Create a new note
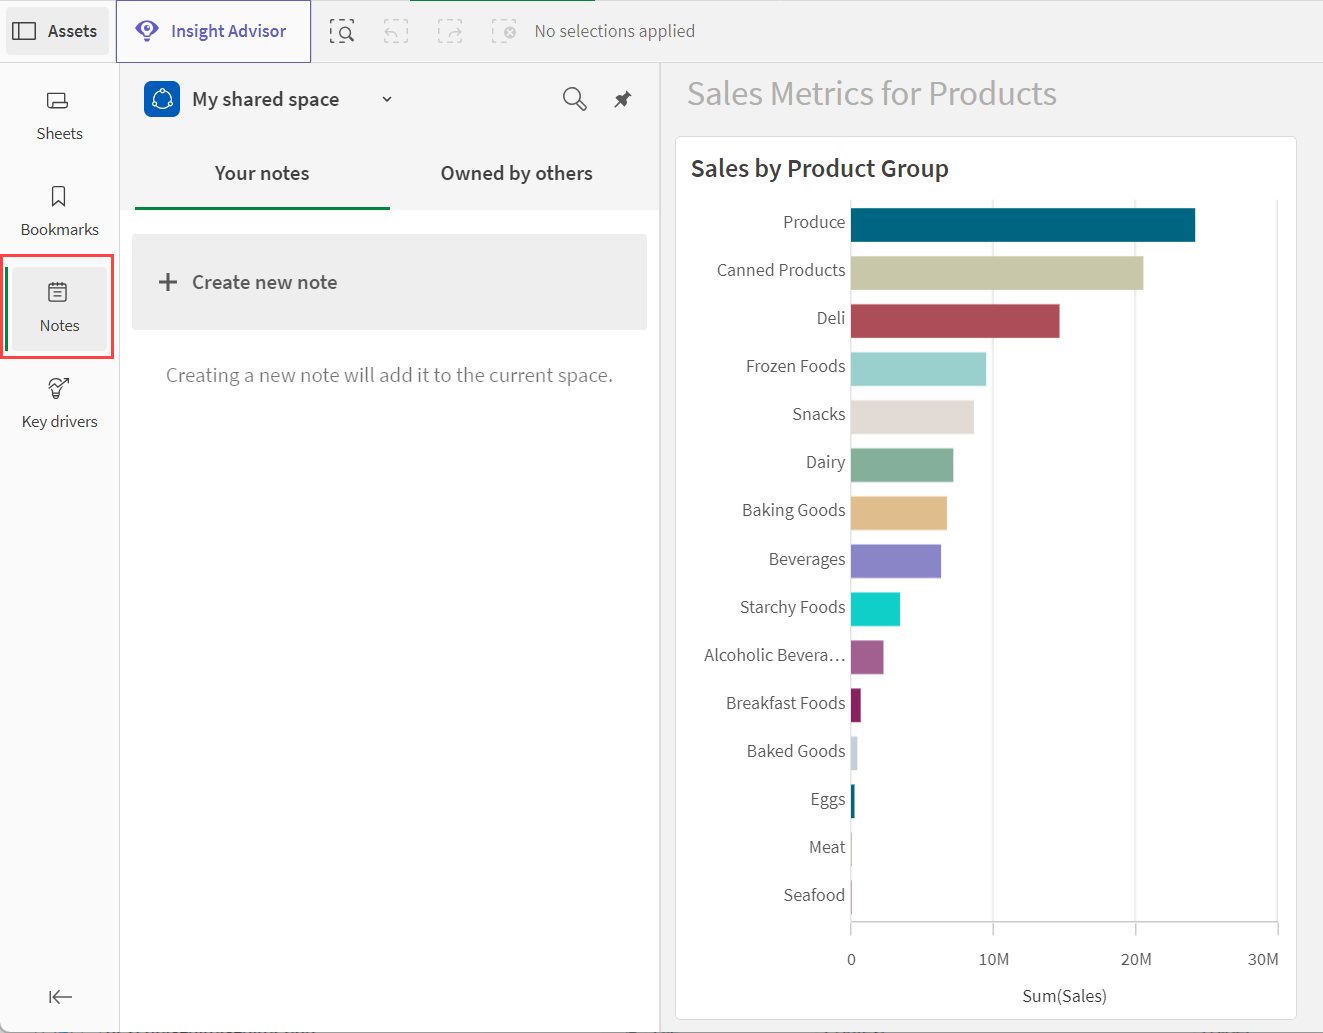 (389, 282)
